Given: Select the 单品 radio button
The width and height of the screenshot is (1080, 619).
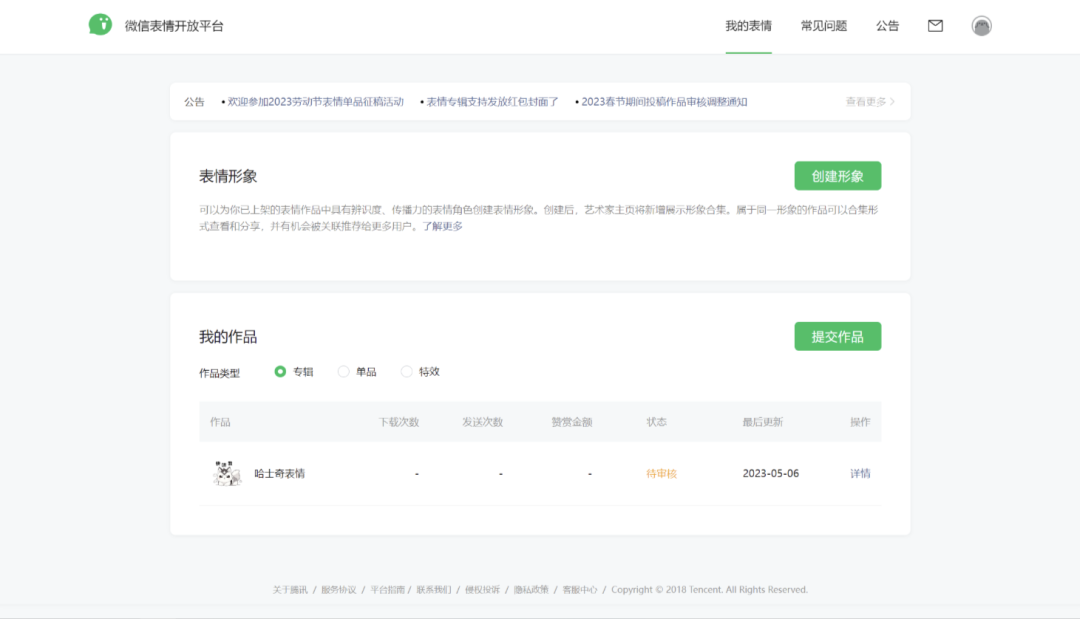Looking at the screenshot, I should [343, 372].
